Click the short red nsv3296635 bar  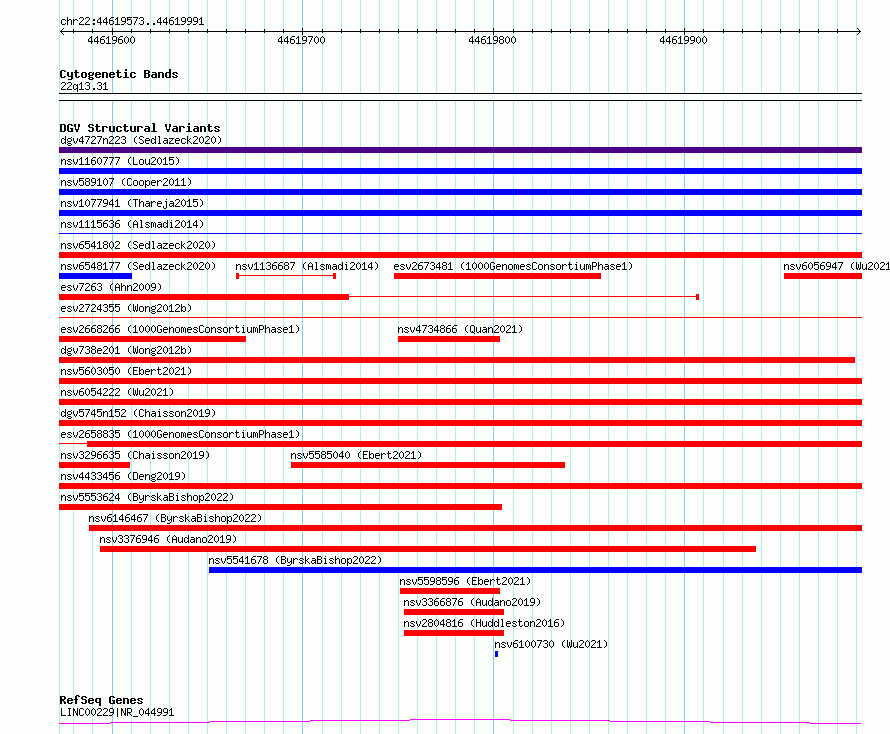(x=94, y=465)
